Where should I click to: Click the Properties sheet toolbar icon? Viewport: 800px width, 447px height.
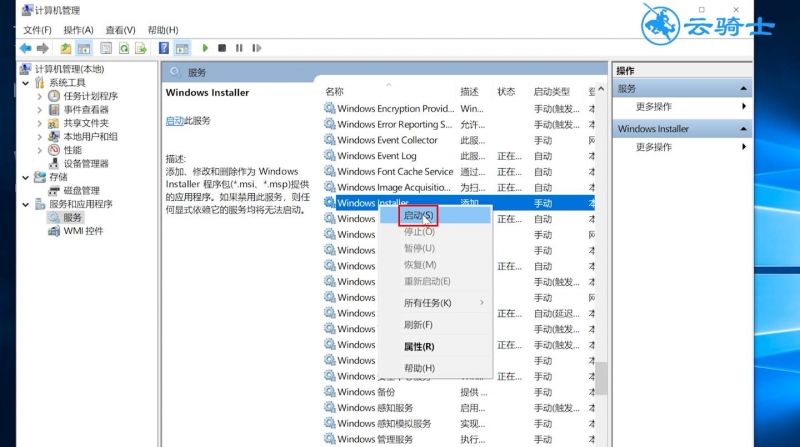[x=106, y=48]
